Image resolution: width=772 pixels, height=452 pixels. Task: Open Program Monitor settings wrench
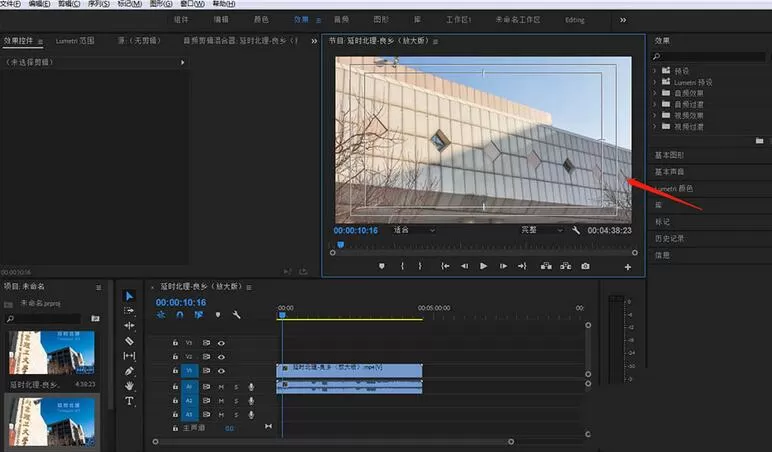pos(576,230)
